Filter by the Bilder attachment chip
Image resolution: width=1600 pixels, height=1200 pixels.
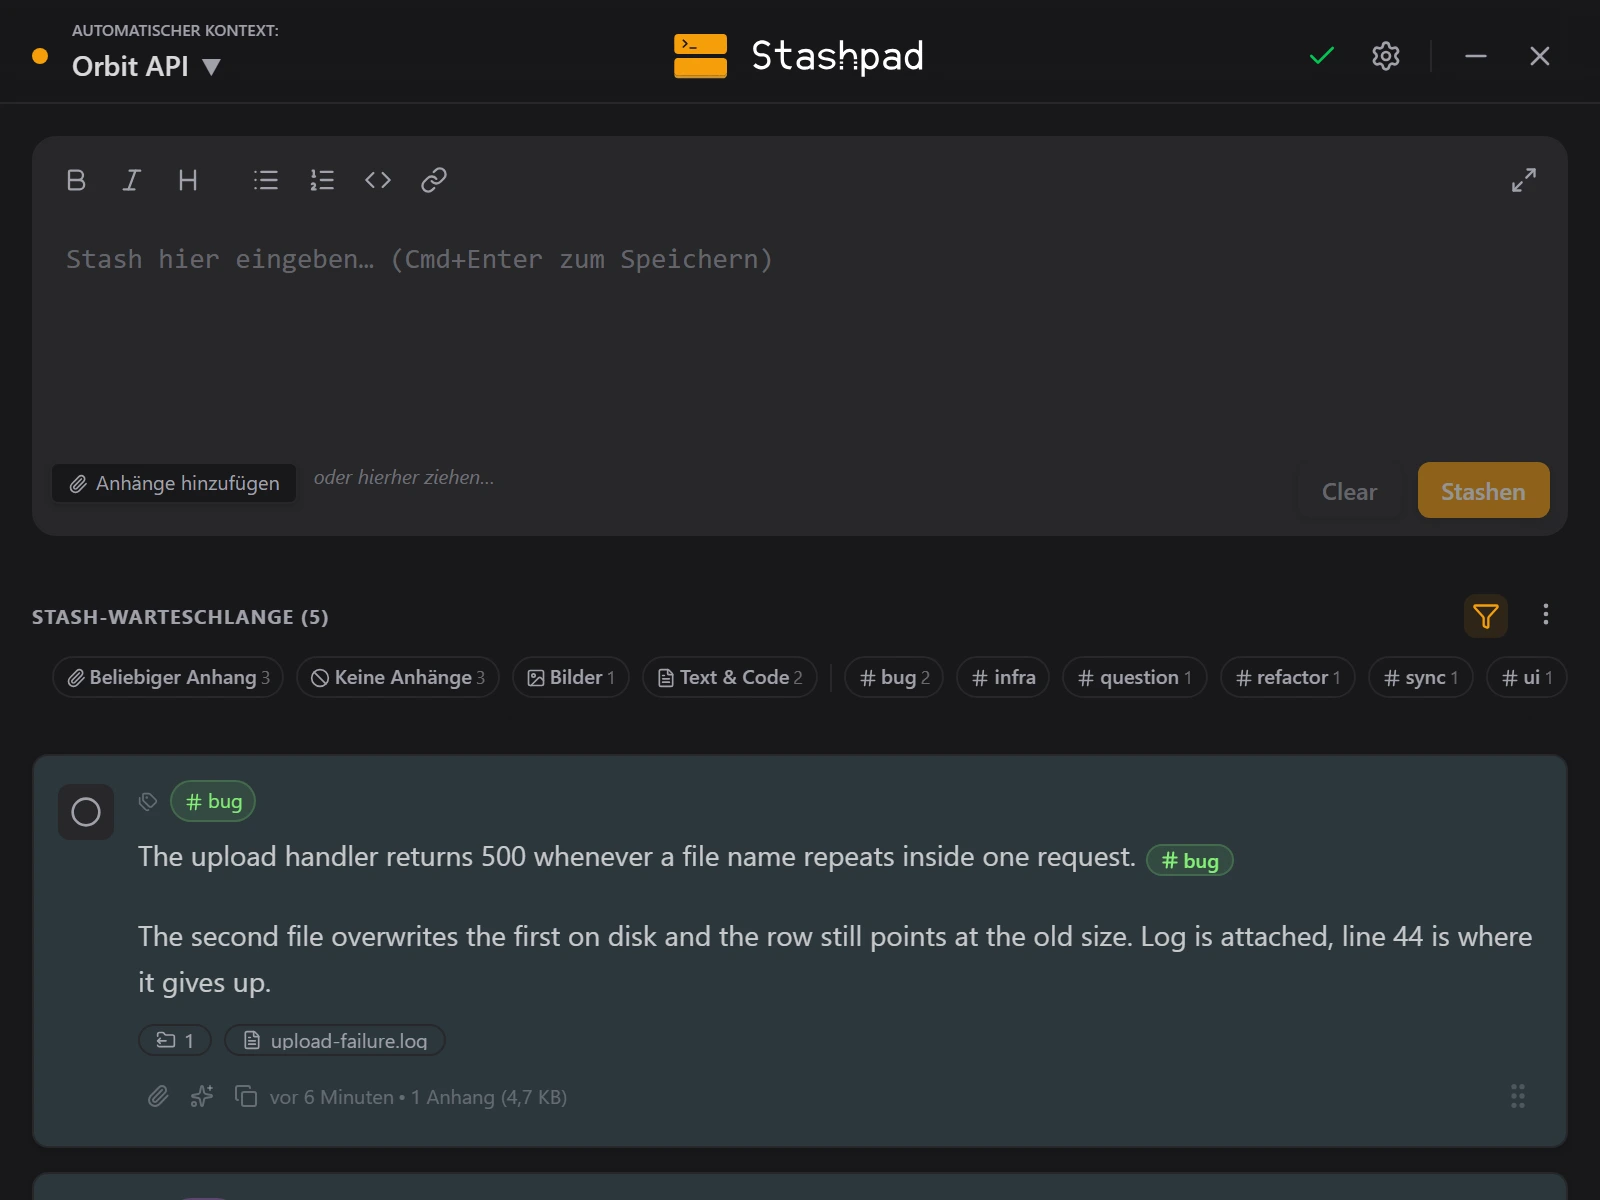[571, 677]
